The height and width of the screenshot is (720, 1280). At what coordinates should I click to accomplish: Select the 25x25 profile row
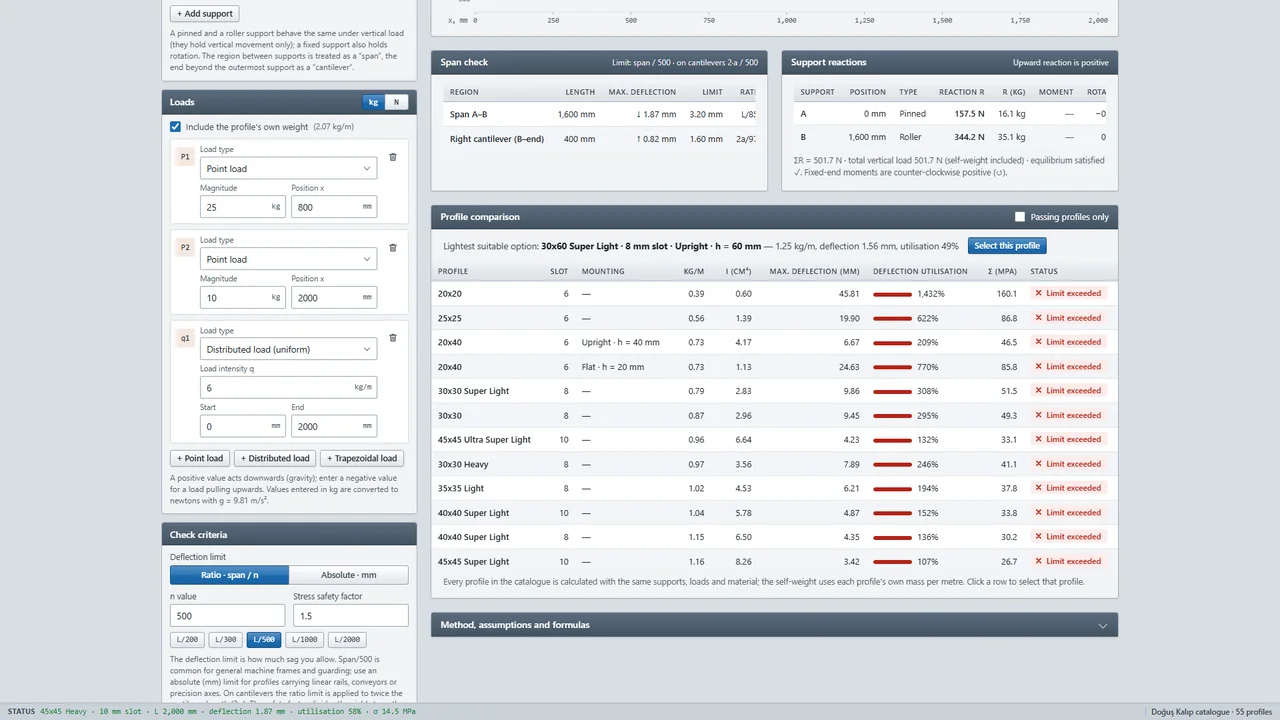(774, 318)
